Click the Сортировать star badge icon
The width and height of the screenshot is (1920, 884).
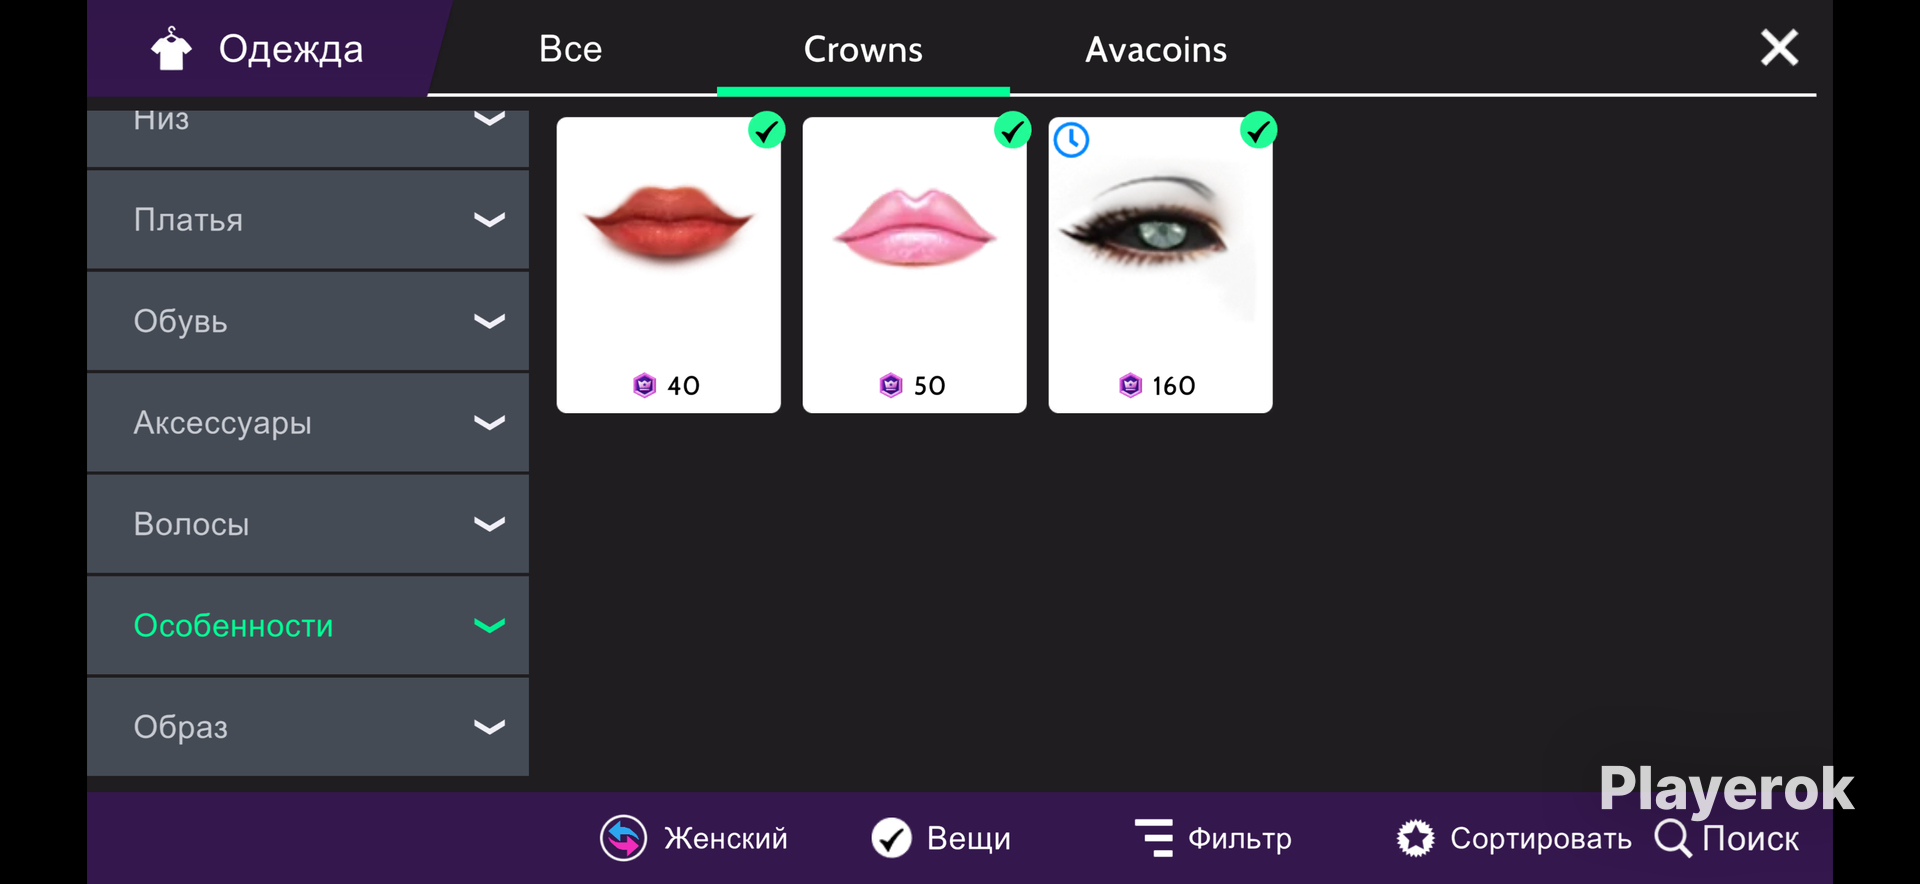pos(1415,838)
